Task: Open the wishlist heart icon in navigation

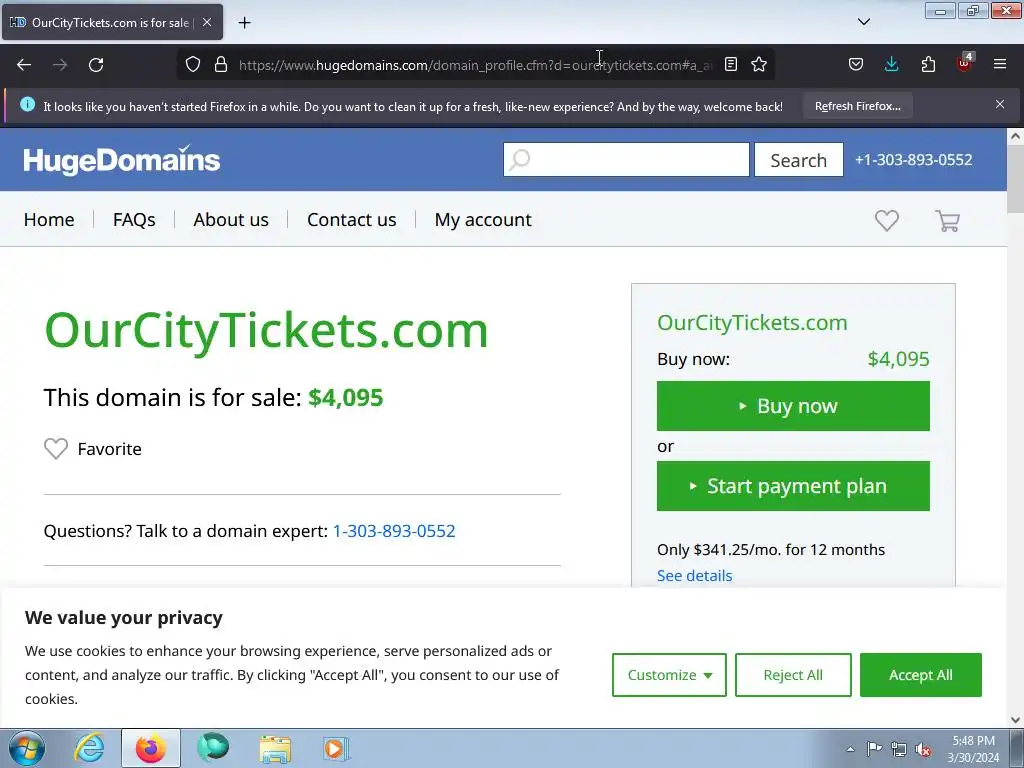Action: click(x=886, y=221)
